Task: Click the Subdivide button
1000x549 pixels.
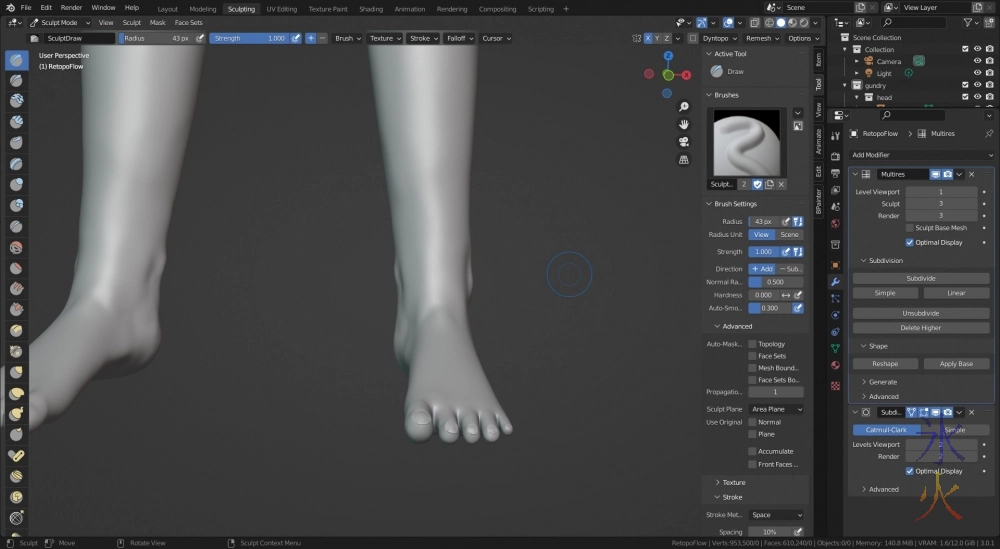Action: (920, 278)
